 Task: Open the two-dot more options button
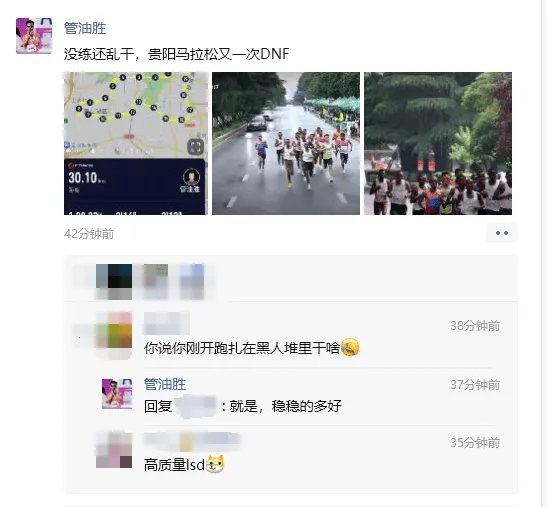click(502, 233)
